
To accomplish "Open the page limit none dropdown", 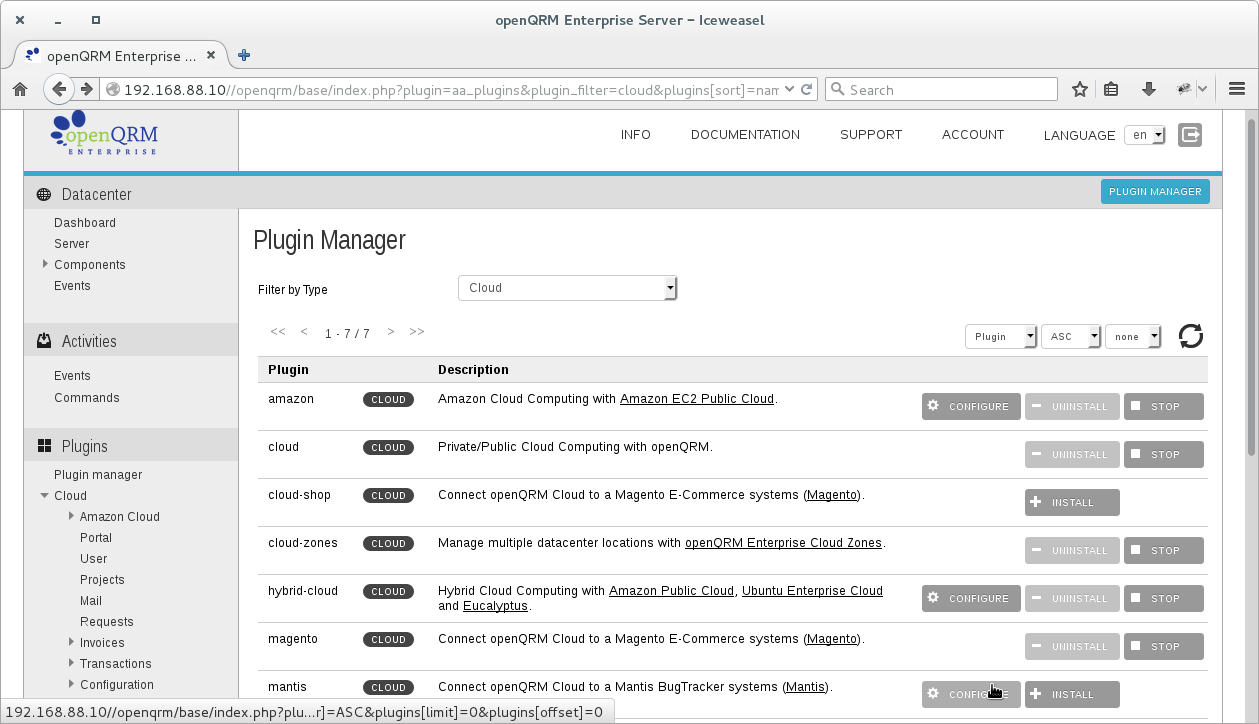I will [1133, 337].
